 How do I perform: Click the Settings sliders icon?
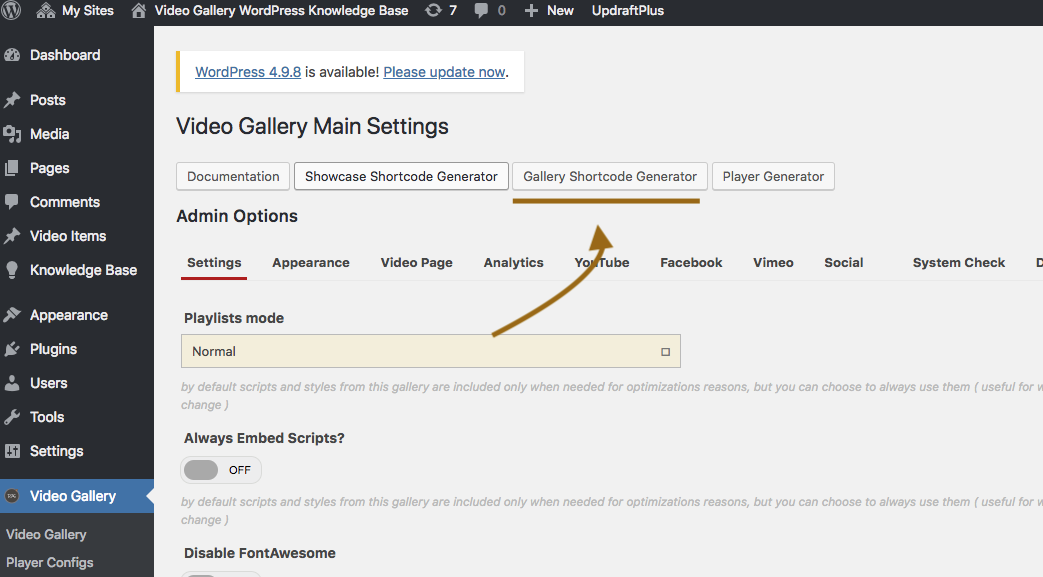12,451
